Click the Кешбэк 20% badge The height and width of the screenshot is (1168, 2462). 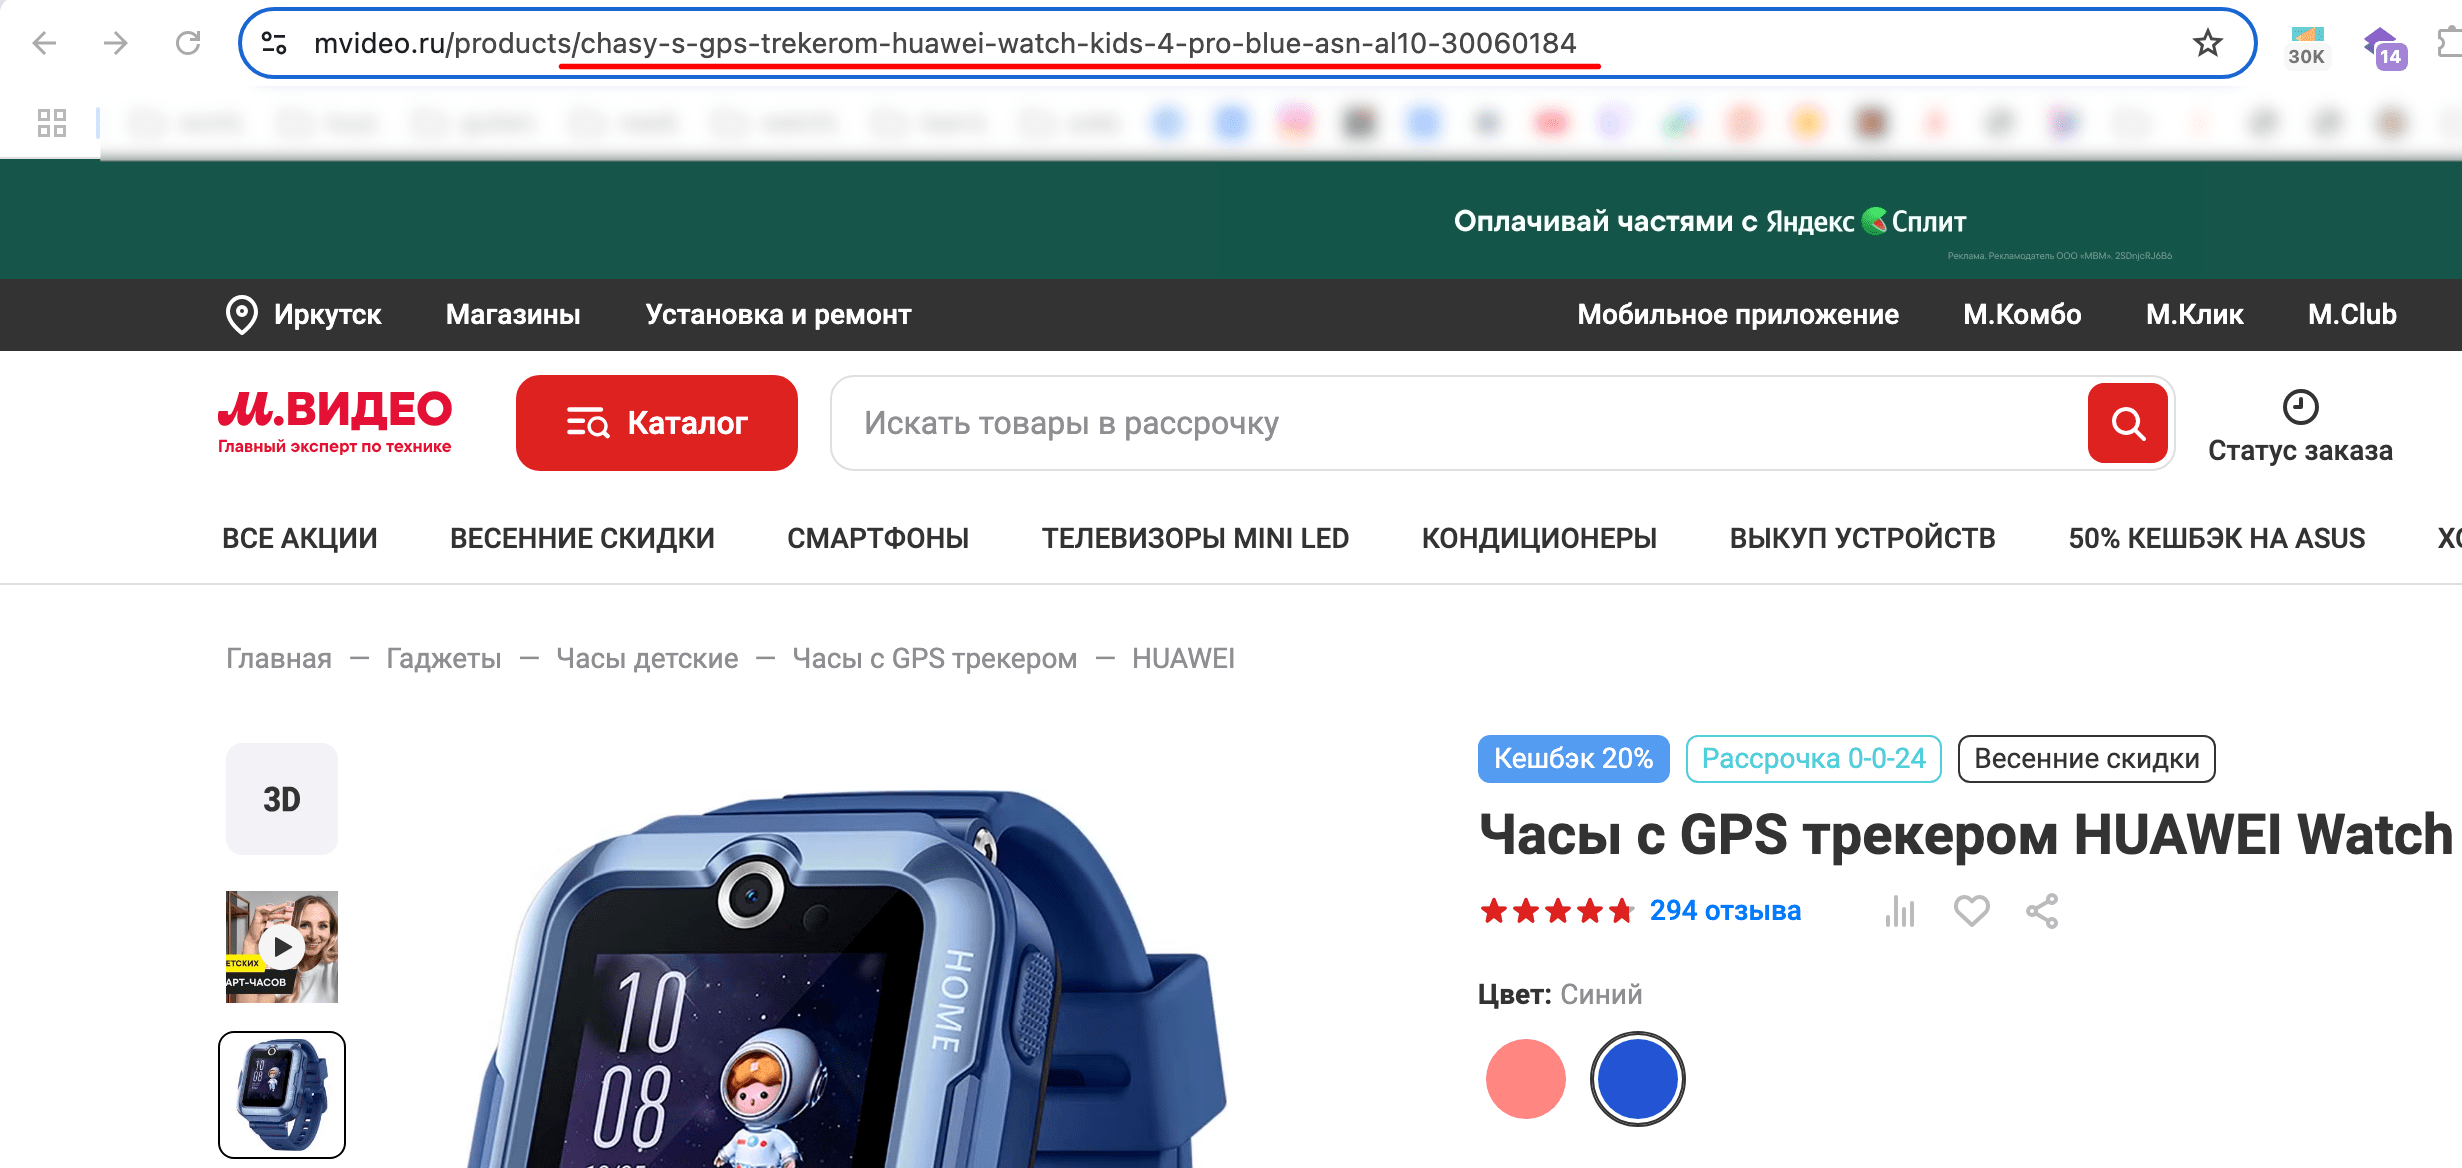tap(1574, 759)
